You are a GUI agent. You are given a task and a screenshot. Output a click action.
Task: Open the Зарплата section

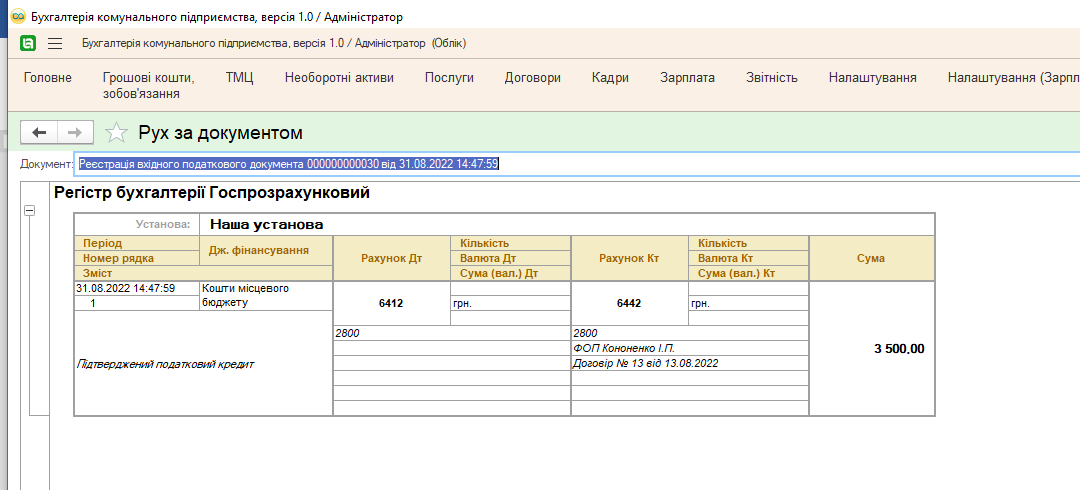(x=687, y=78)
